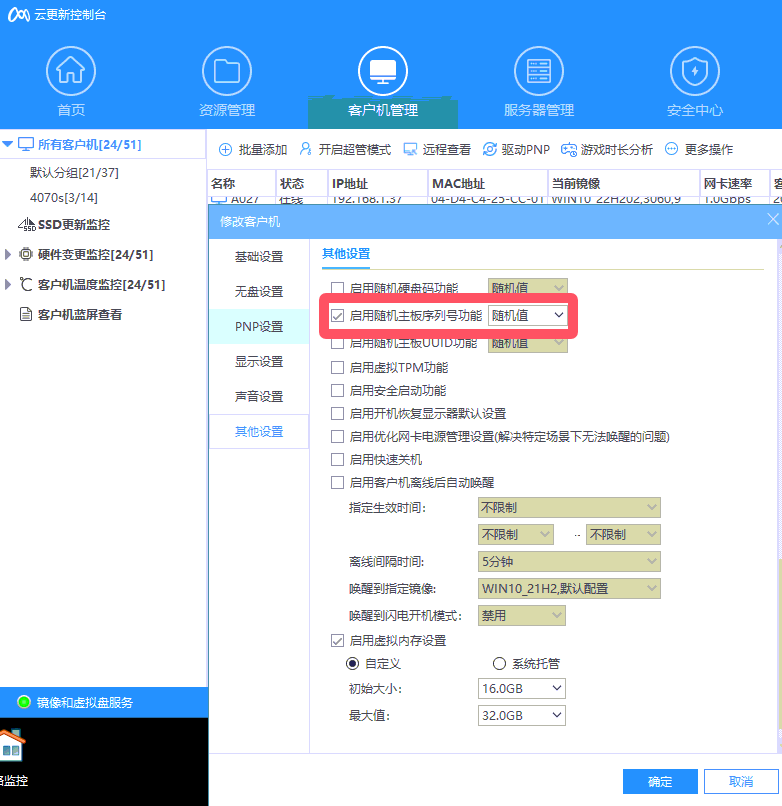782x806 pixels.
Task: Click the 客户机温度监控 temperature icon
Action: (x=26, y=284)
